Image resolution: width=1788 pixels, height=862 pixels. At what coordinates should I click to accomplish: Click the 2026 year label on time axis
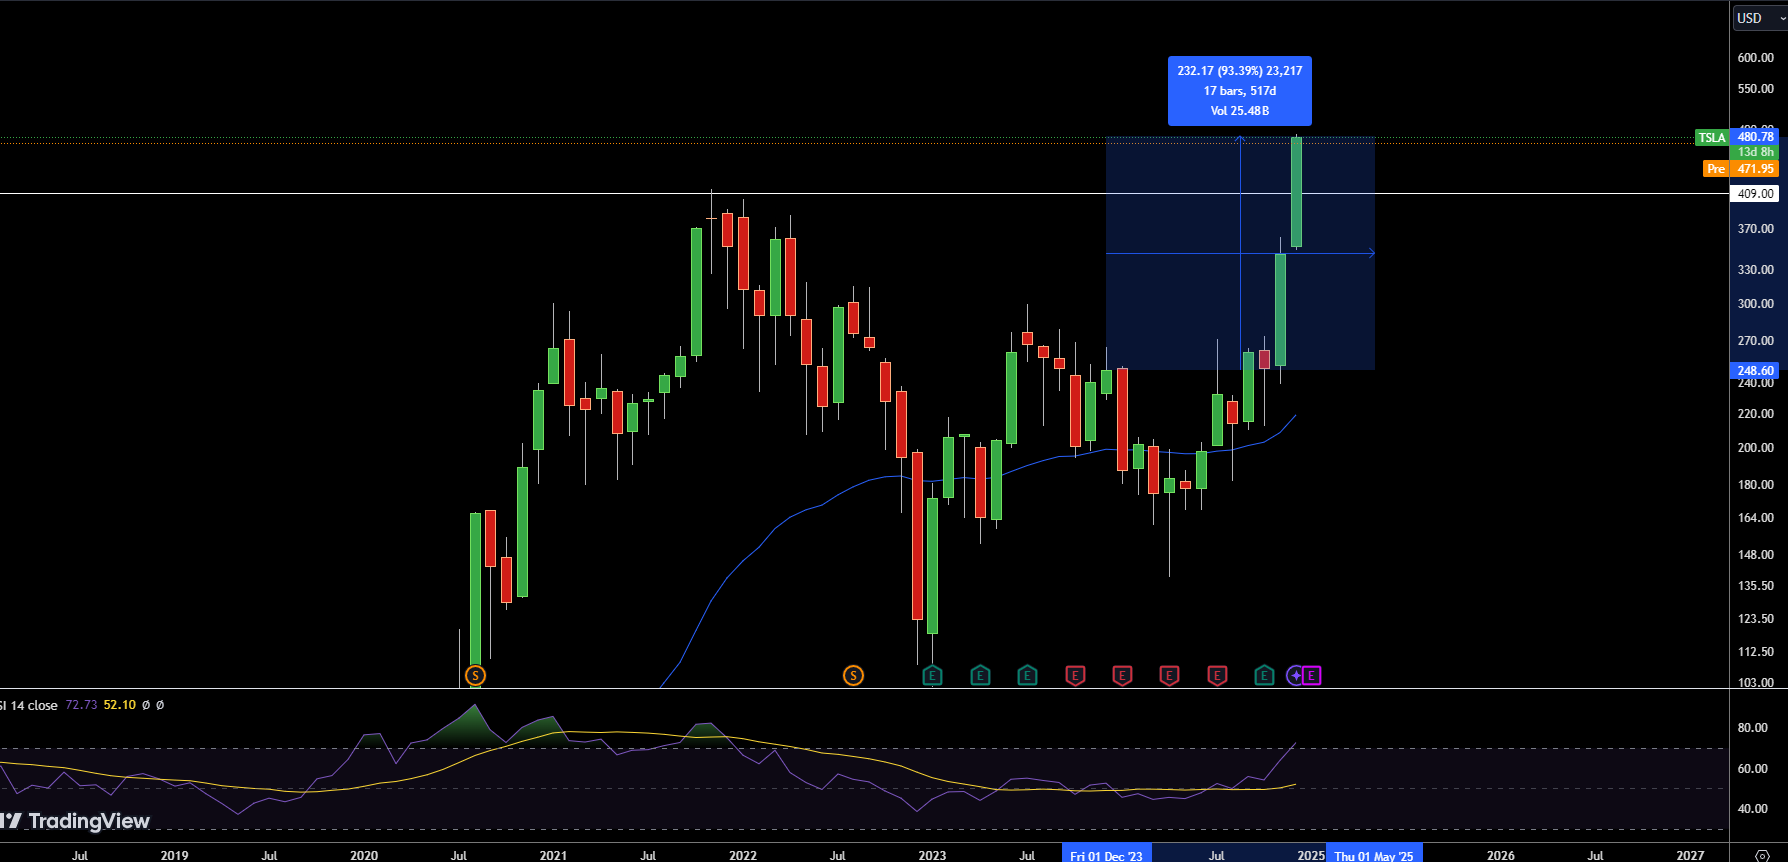point(1500,855)
